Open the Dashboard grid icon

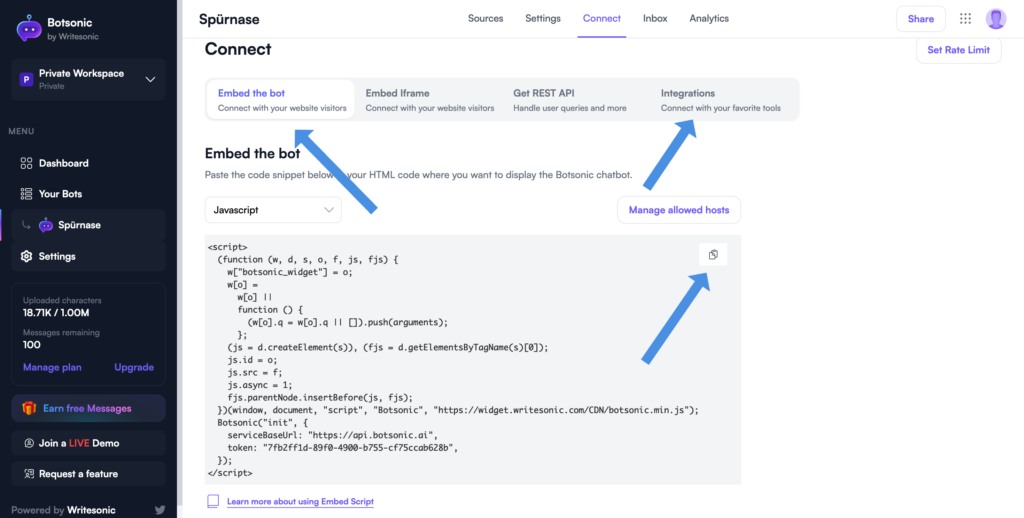(x=26, y=163)
